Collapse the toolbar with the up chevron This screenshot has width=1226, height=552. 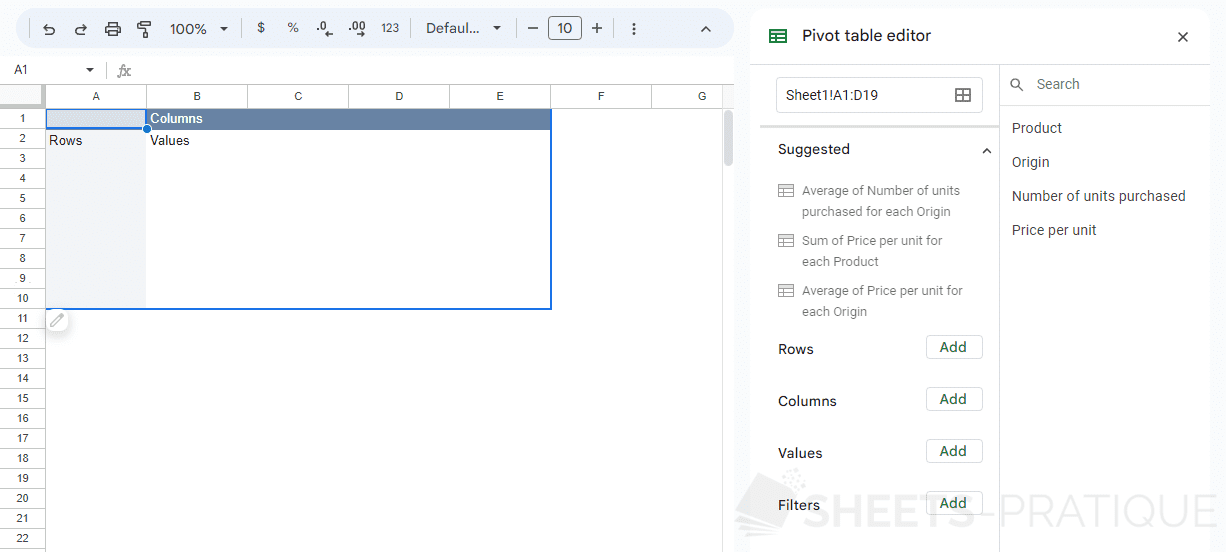pyautogui.click(x=706, y=29)
